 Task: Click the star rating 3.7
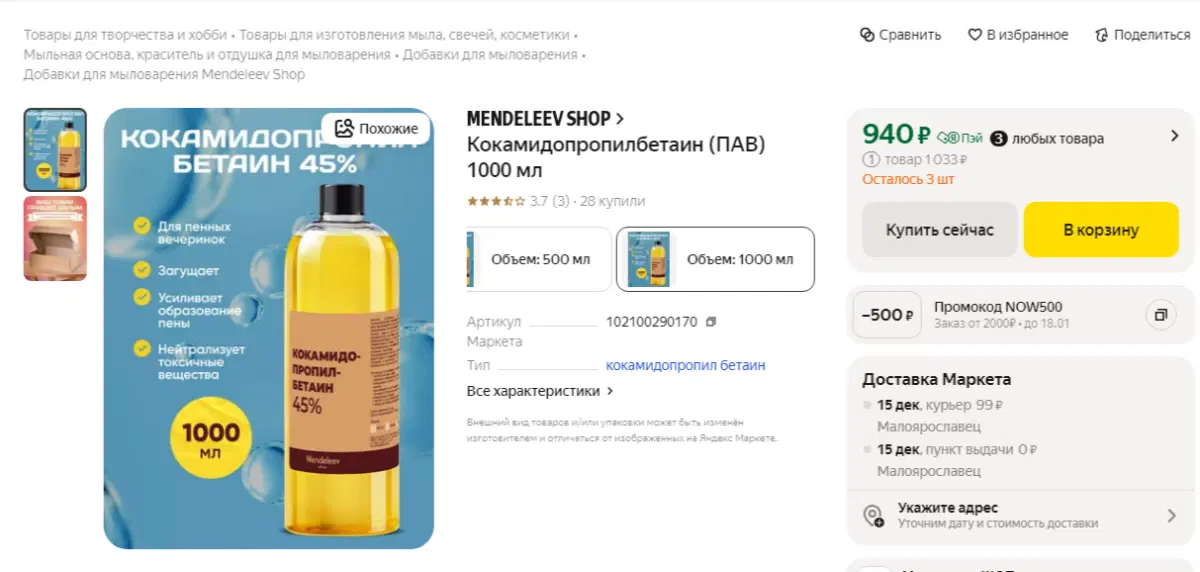tap(496, 201)
